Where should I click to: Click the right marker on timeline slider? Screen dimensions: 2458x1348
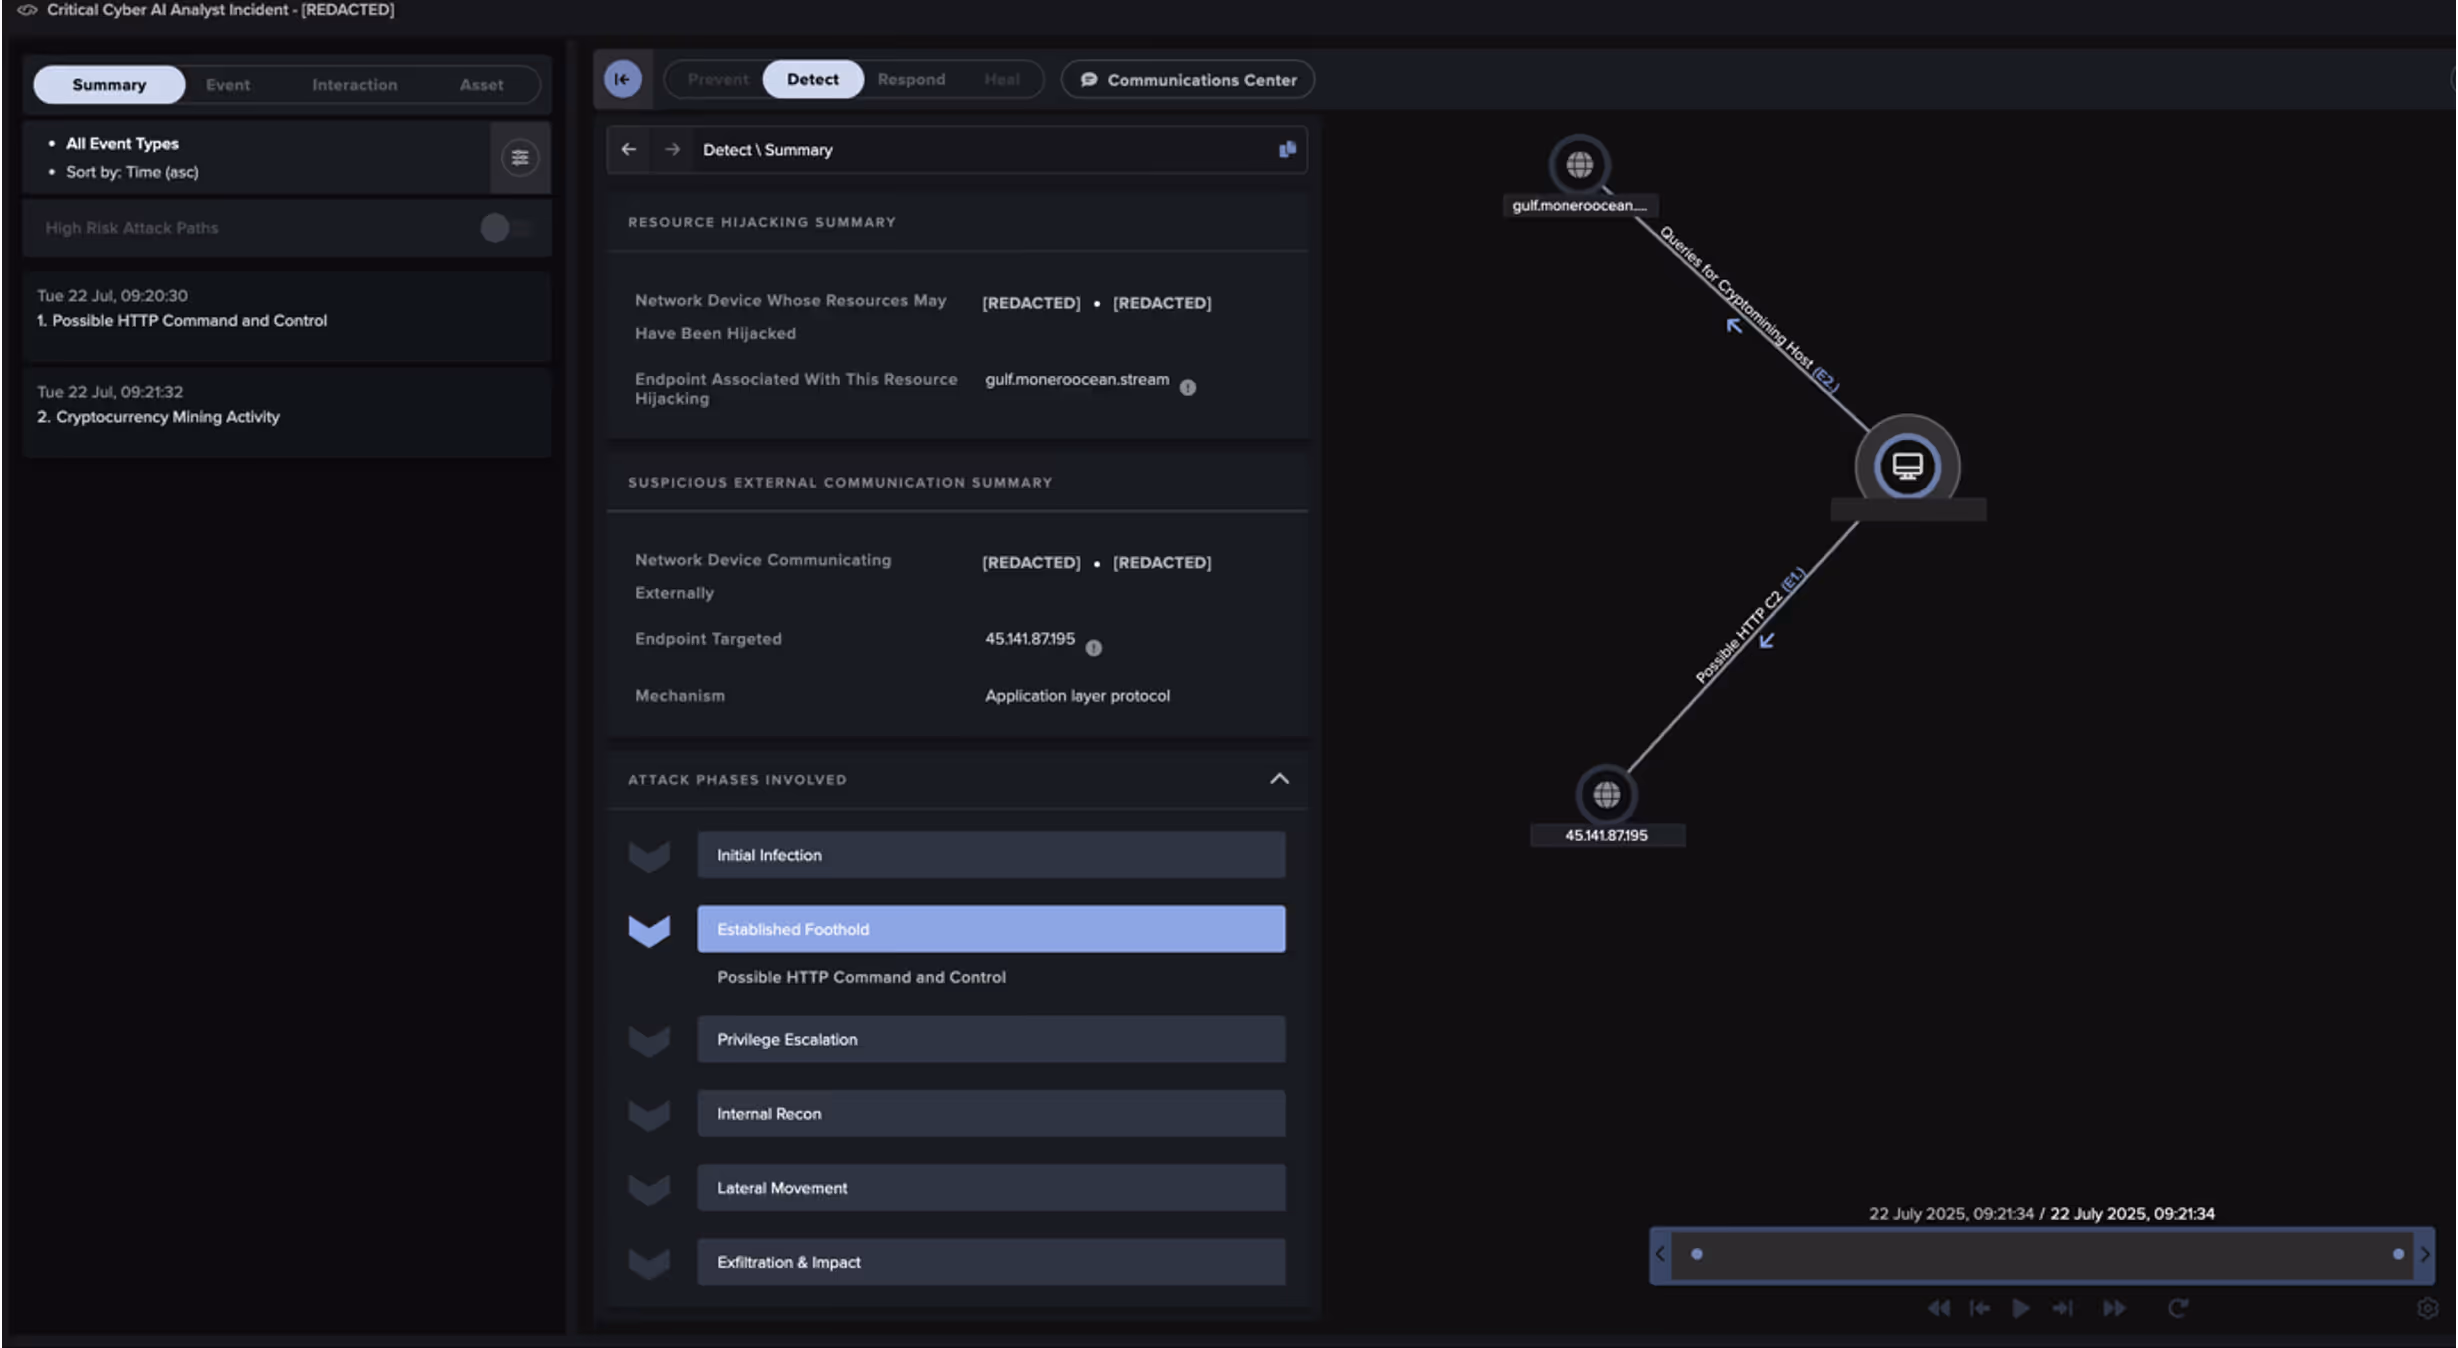pyautogui.click(x=2397, y=1254)
